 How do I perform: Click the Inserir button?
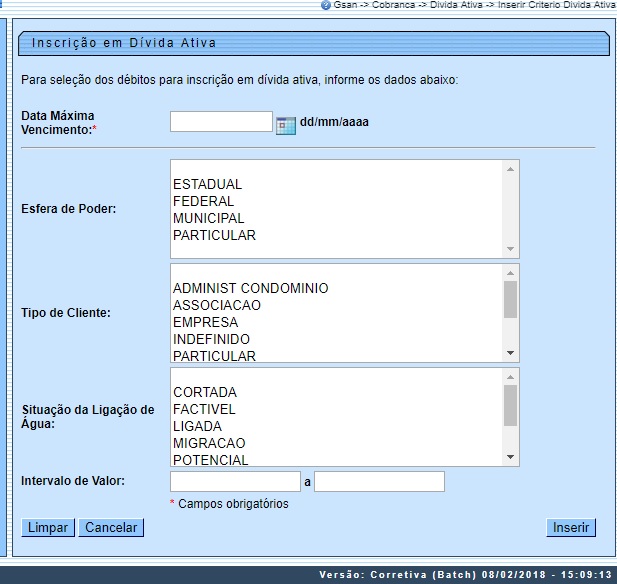coord(571,527)
